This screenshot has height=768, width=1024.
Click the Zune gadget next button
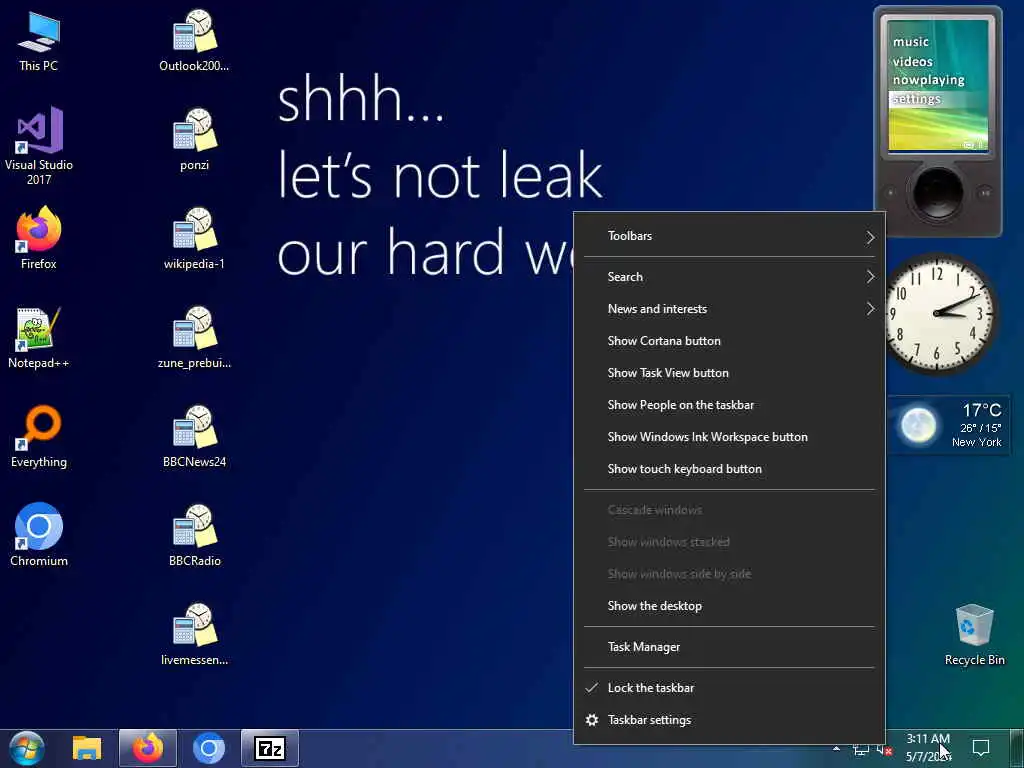click(x=985, y=193)
